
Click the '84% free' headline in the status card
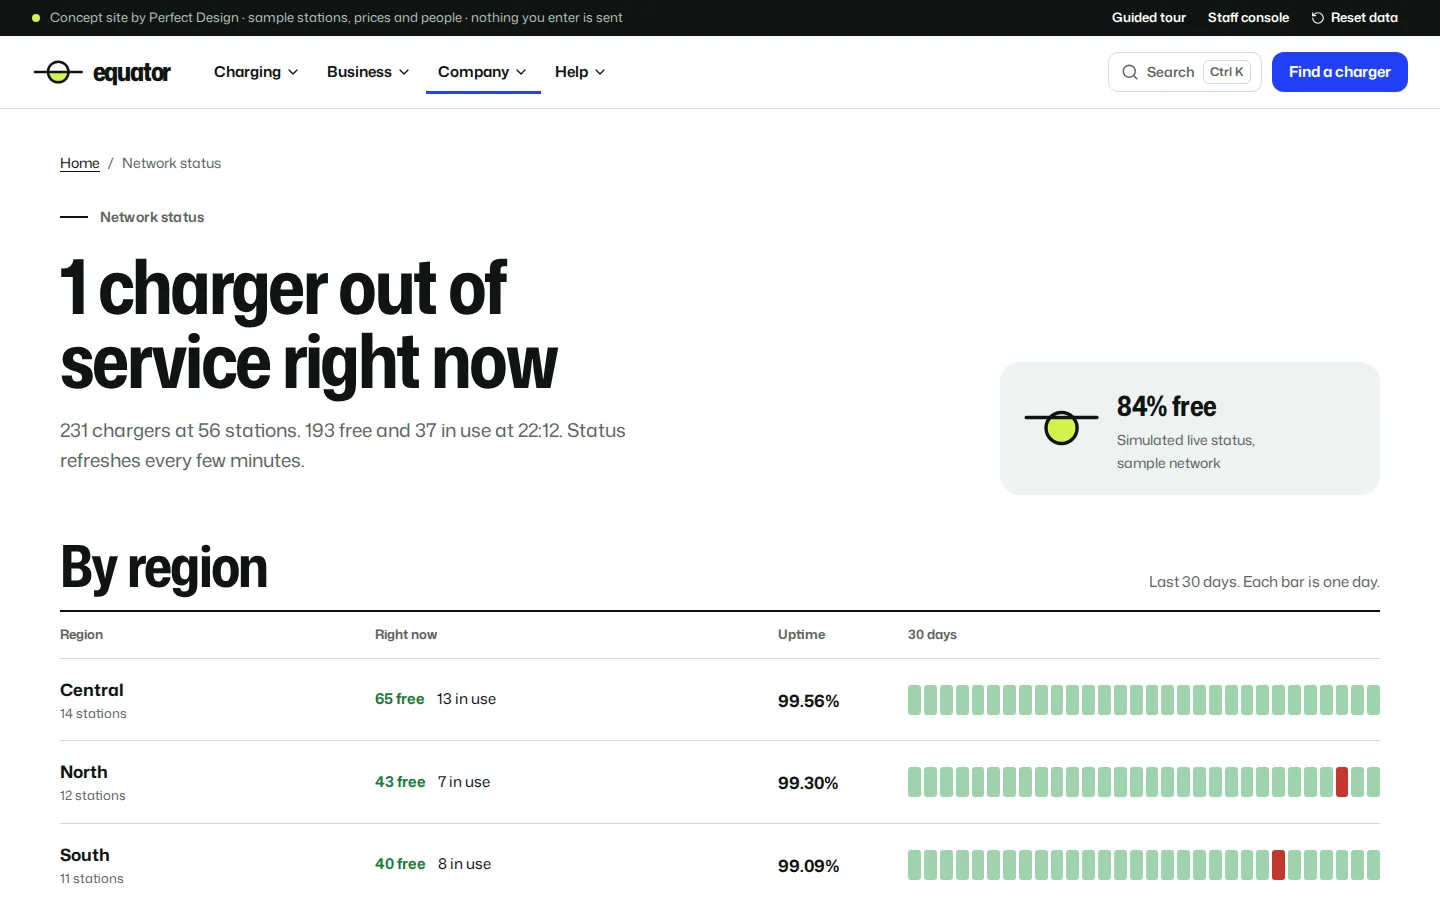[x=1167, y=407]
